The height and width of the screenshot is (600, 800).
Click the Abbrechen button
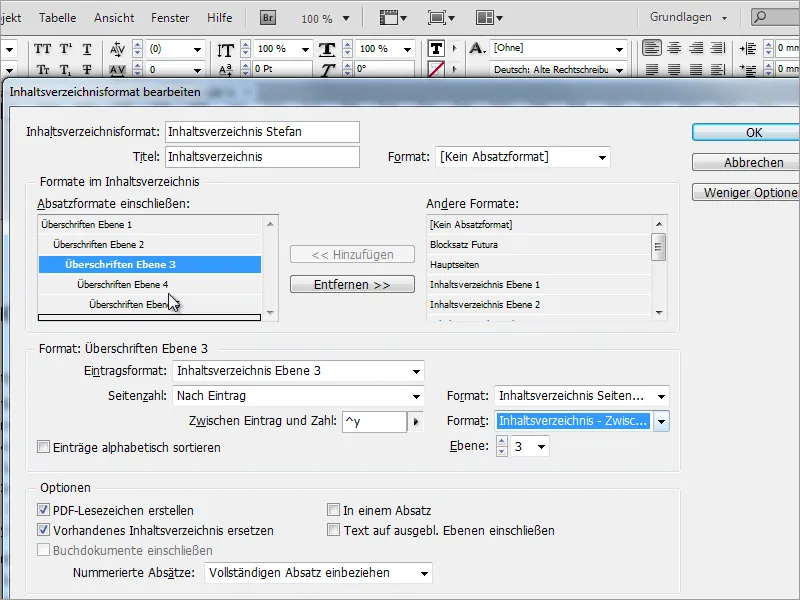tap(746, 163)
